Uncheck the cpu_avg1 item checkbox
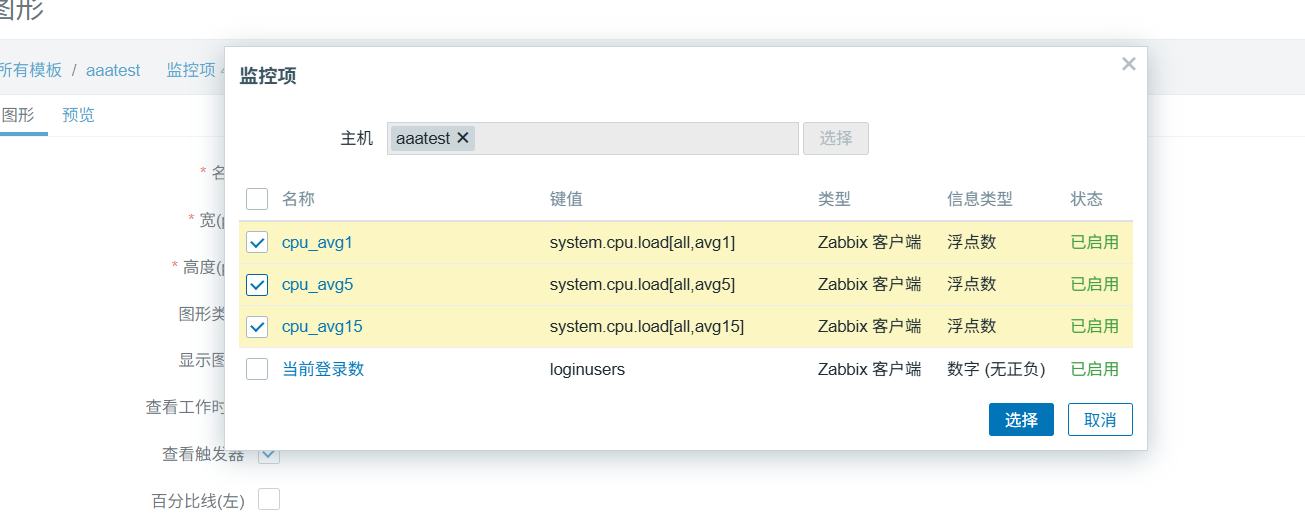The image size is (1305, 528). coord(257,242)
